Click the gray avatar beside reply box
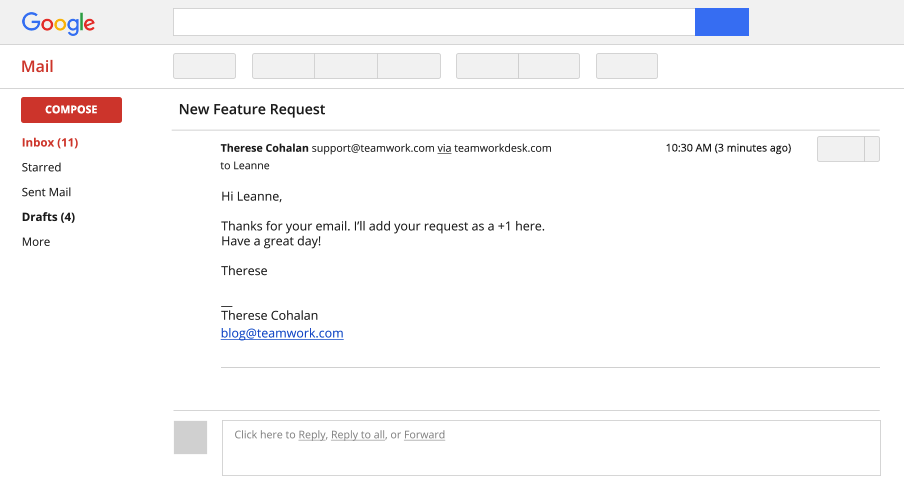Image resolution: width=904 pixels, height=500 pixels. point(190,438)
